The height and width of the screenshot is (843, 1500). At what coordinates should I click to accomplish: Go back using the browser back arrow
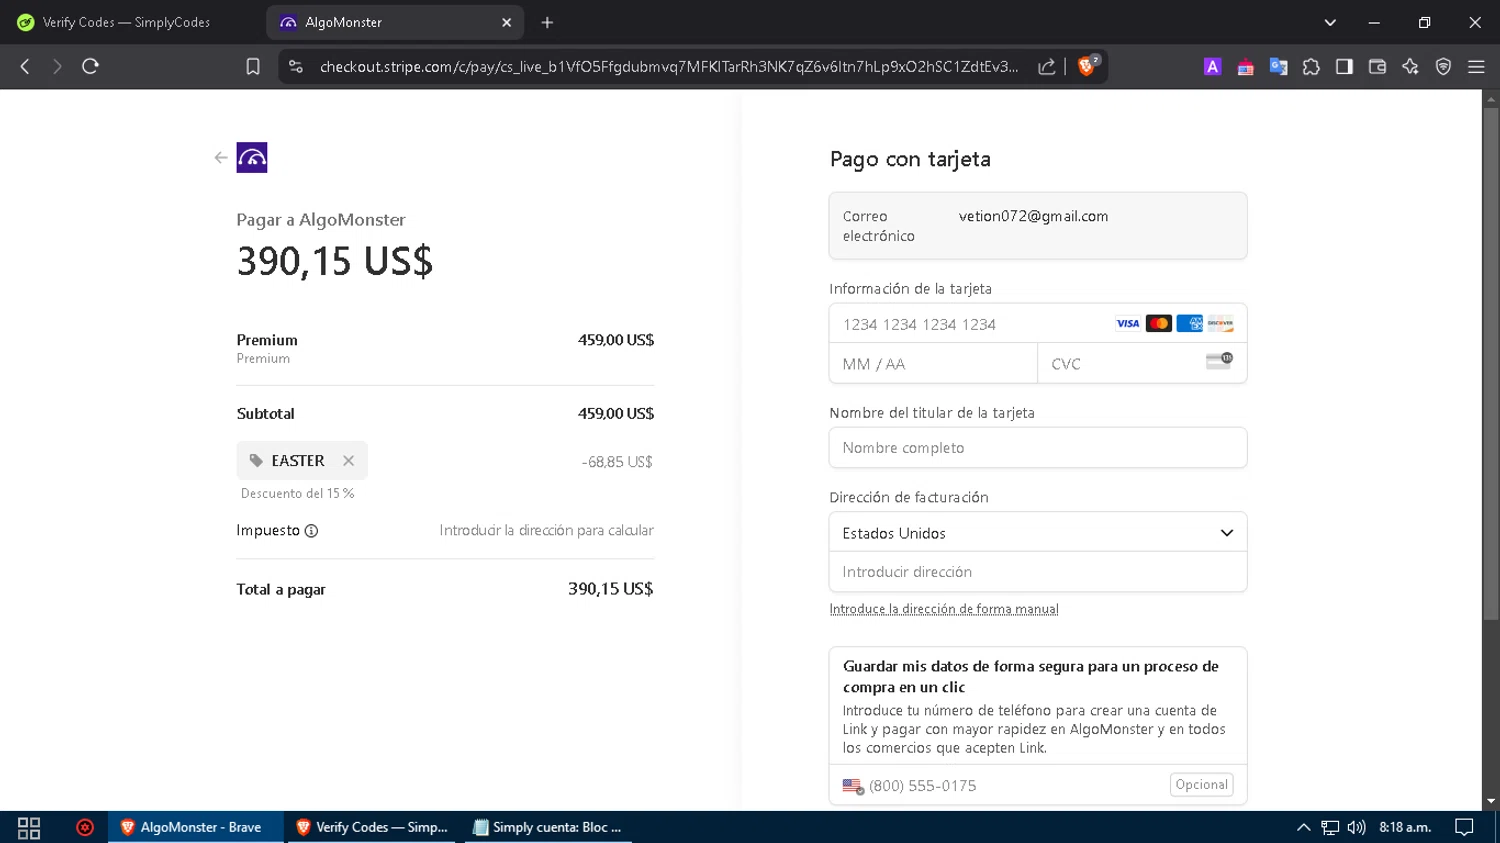(25, 66)
